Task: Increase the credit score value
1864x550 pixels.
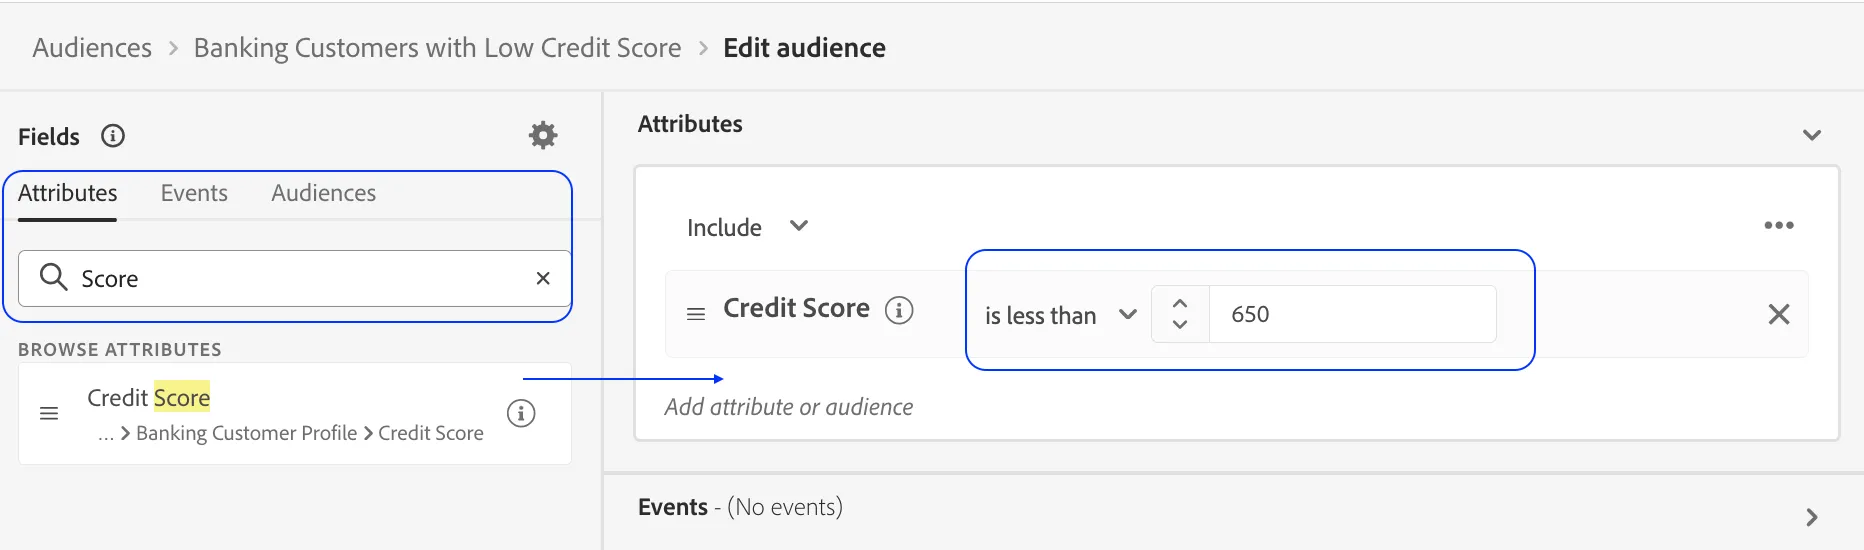Action: 1180,303
